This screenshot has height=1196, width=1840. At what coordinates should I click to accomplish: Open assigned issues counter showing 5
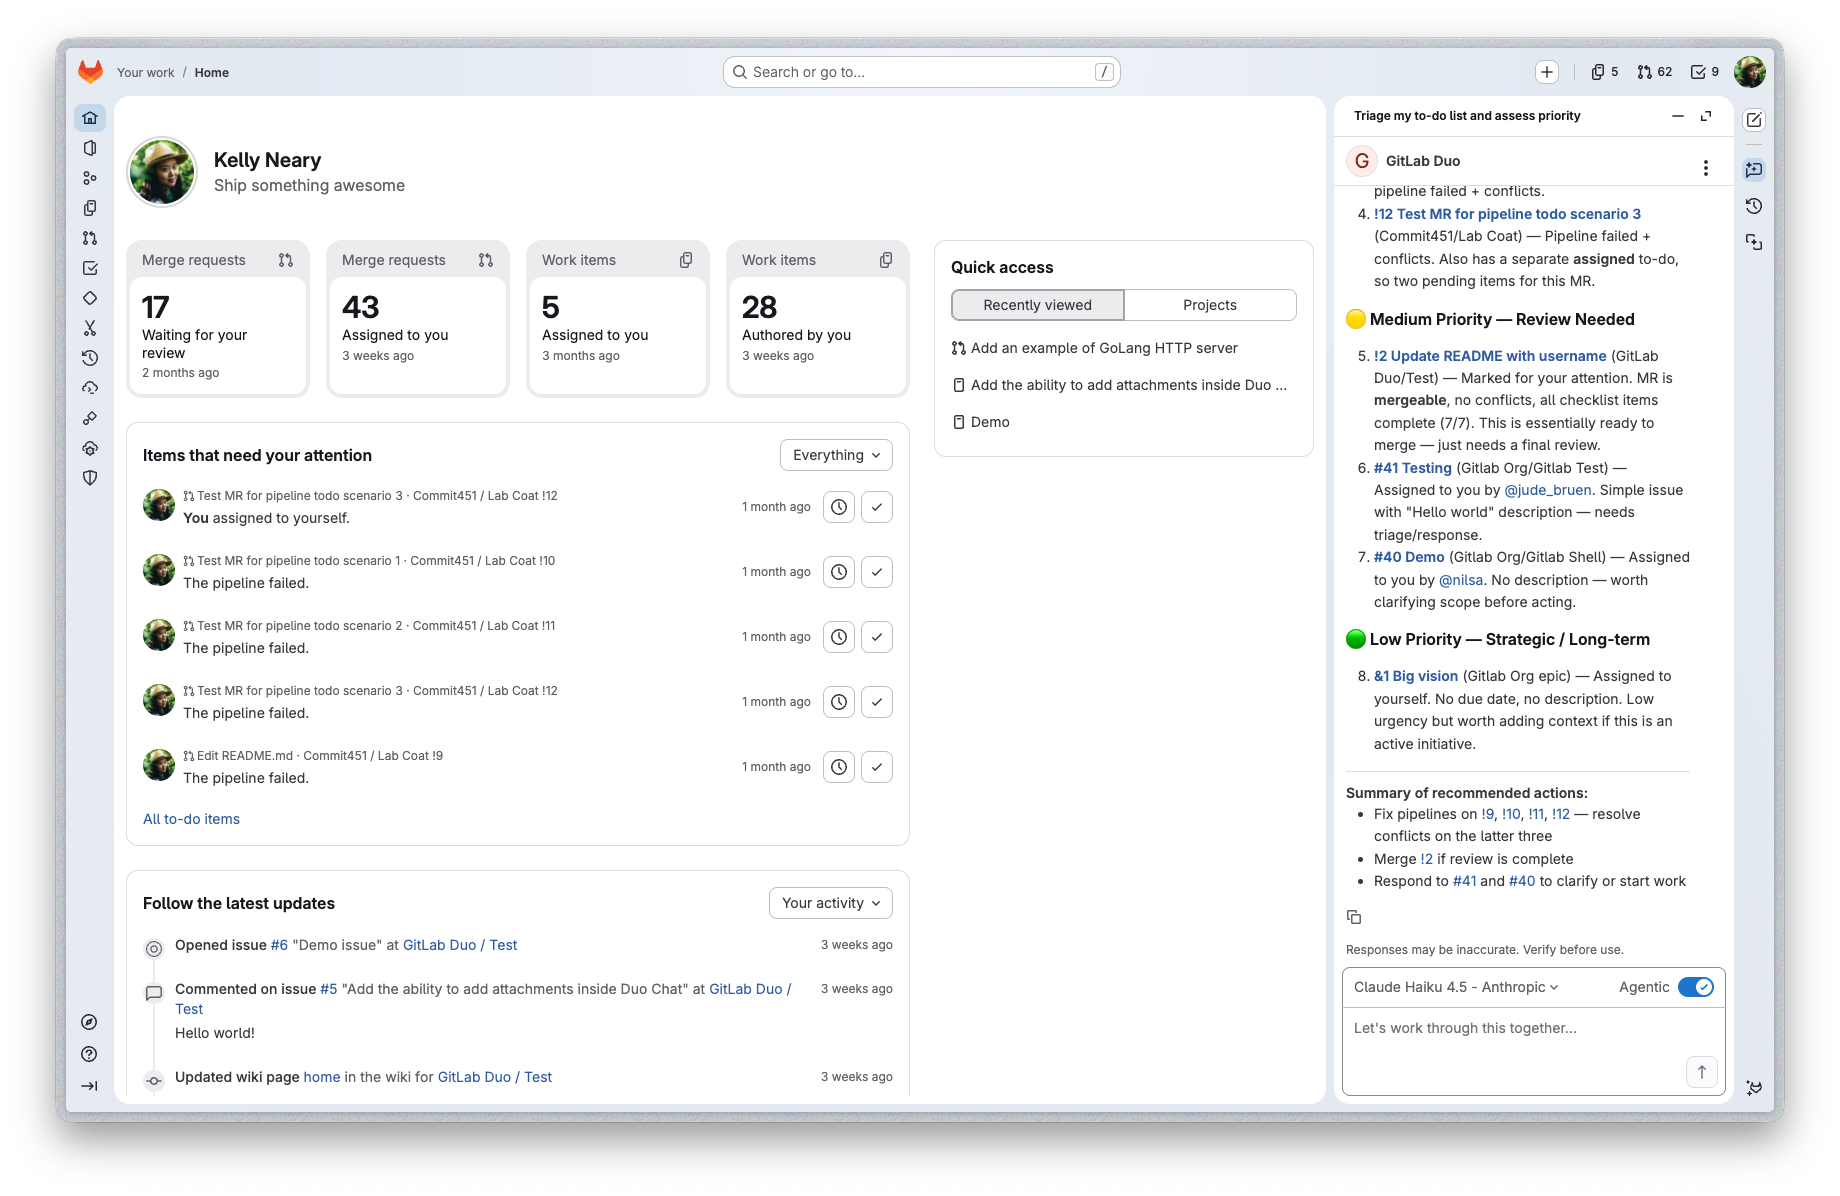pyautogui.click(x=1605, y=72)
